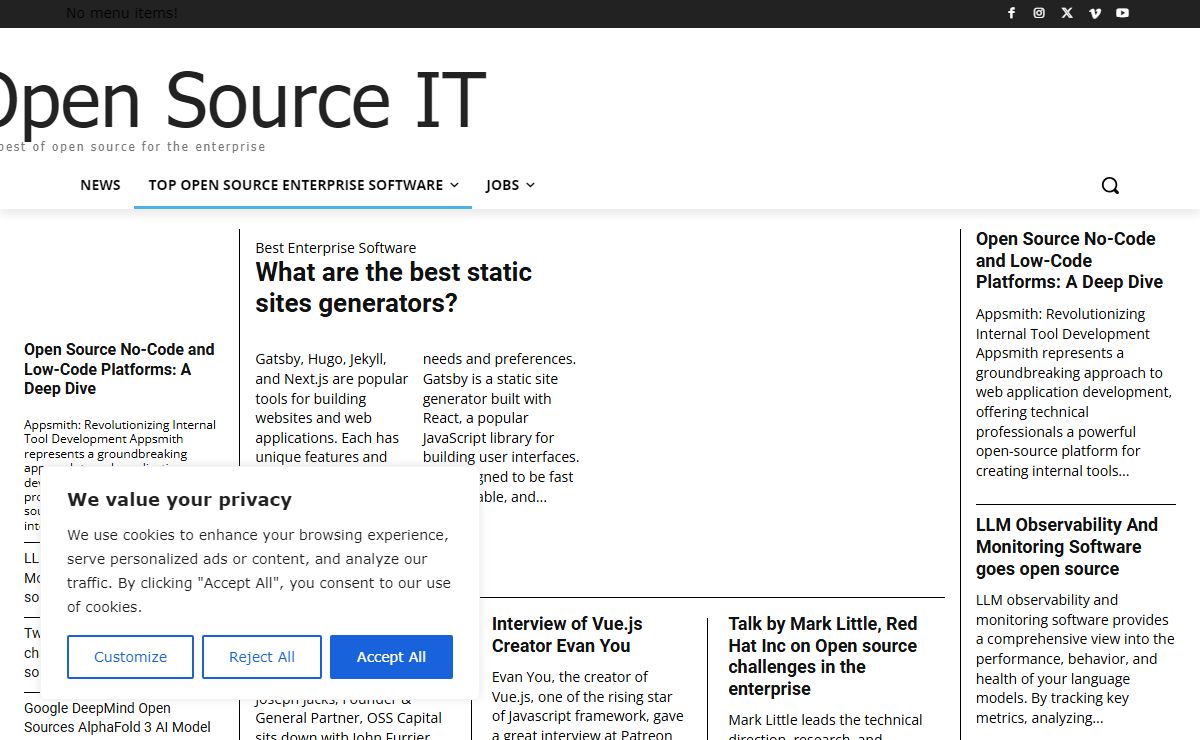Click Customize cookie settings button
1200x740 pixels.
[x=131, y=657]
